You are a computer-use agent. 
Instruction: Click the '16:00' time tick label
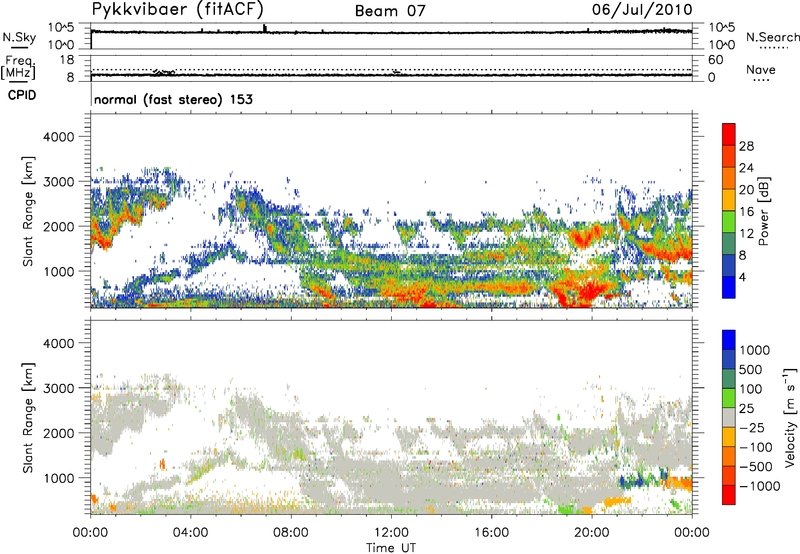(x=491, y=533)
